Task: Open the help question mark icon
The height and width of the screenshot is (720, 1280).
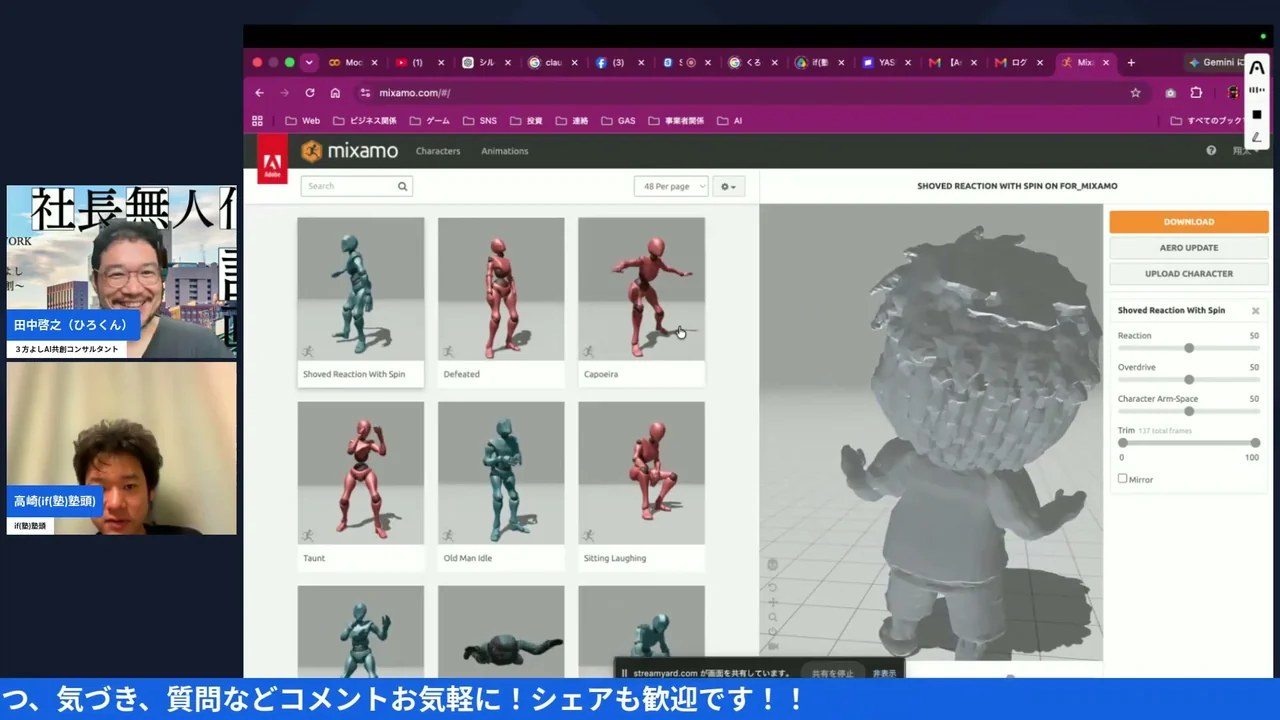Action: pyautogui.click(x=1211, y=151)
